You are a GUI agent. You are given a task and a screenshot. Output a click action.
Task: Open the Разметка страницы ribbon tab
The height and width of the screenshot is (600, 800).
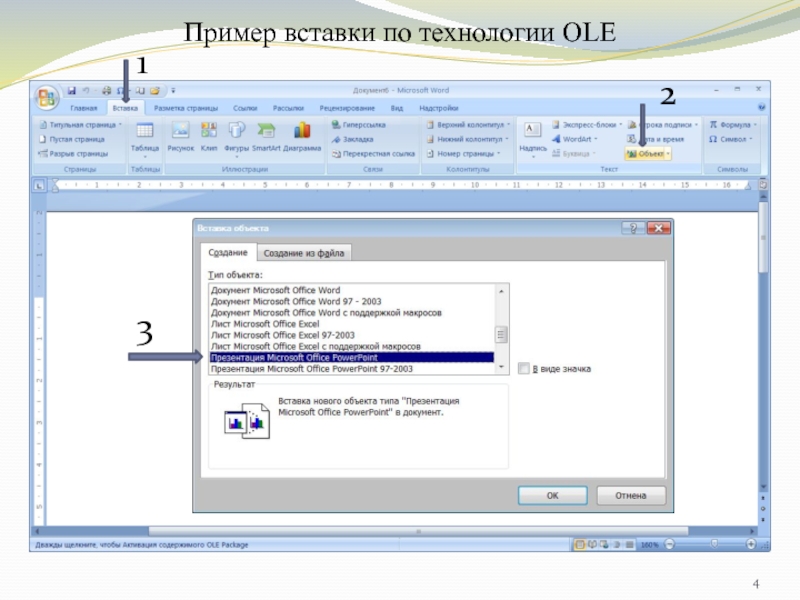click(x=188, y=108)
